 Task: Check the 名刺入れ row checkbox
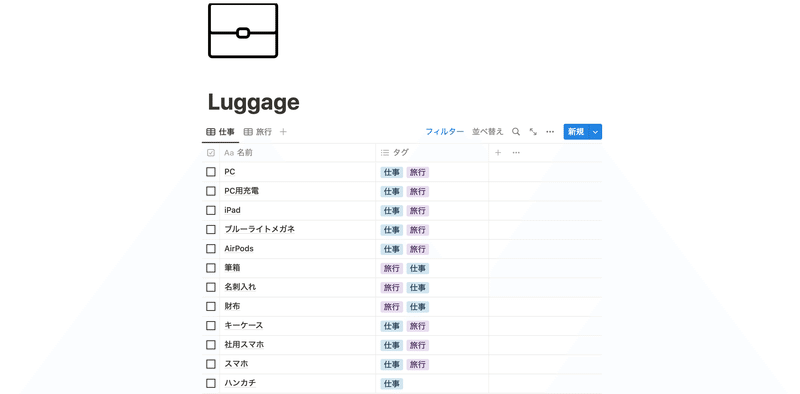pos(211,287)
